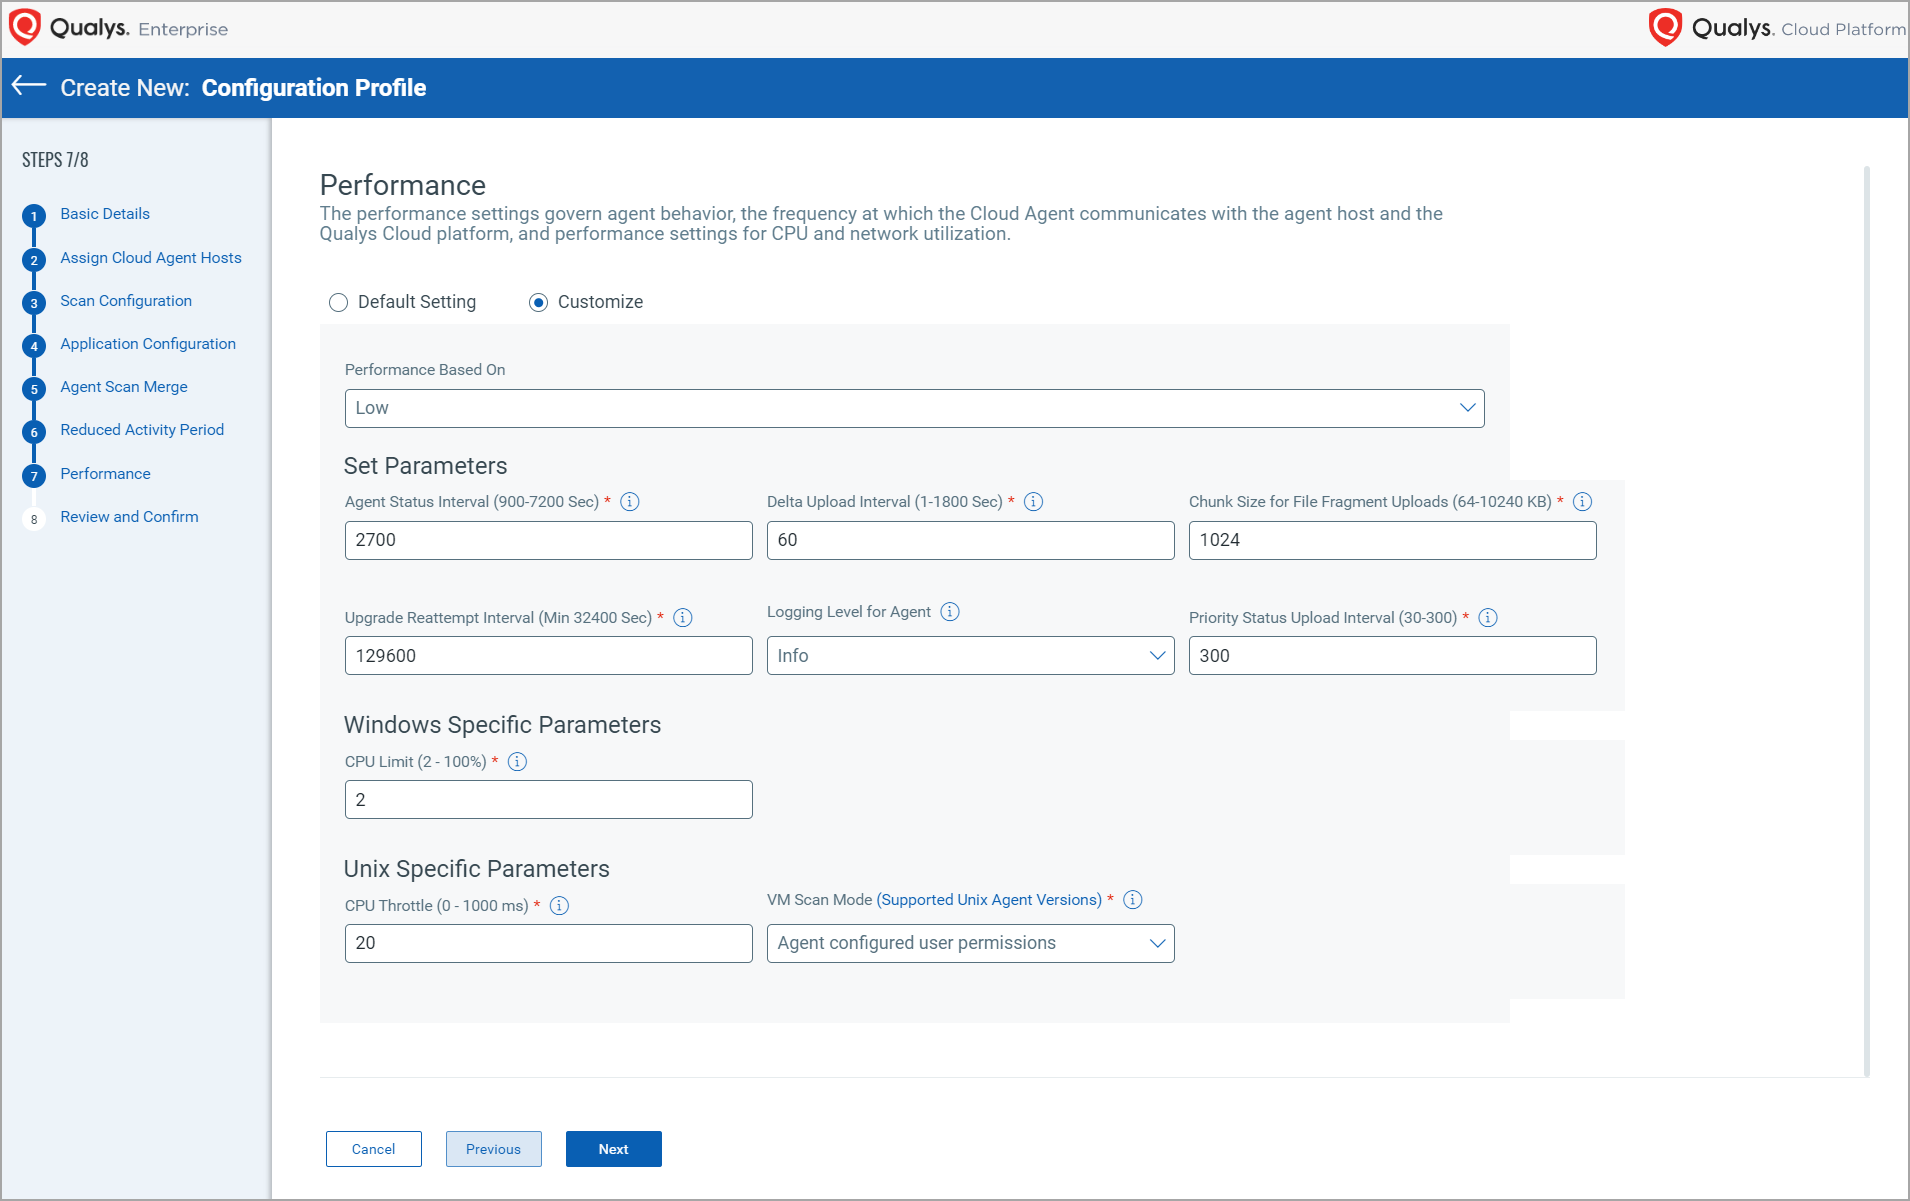Click the Next button
The height and width of the screenshot is (1201, 1910).
tap(614, 1149)
